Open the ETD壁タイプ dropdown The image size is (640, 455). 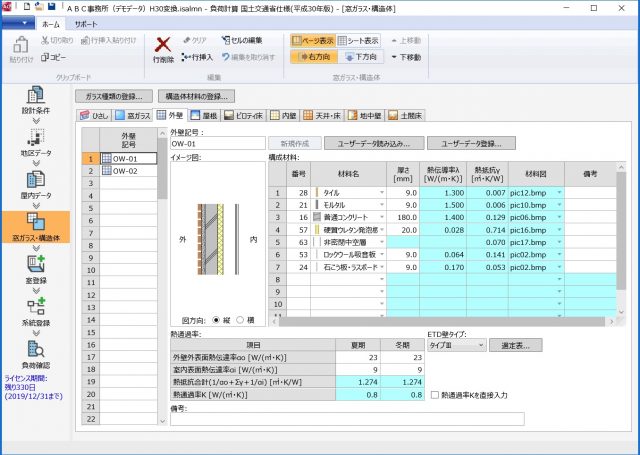click(x=456, y=345)
